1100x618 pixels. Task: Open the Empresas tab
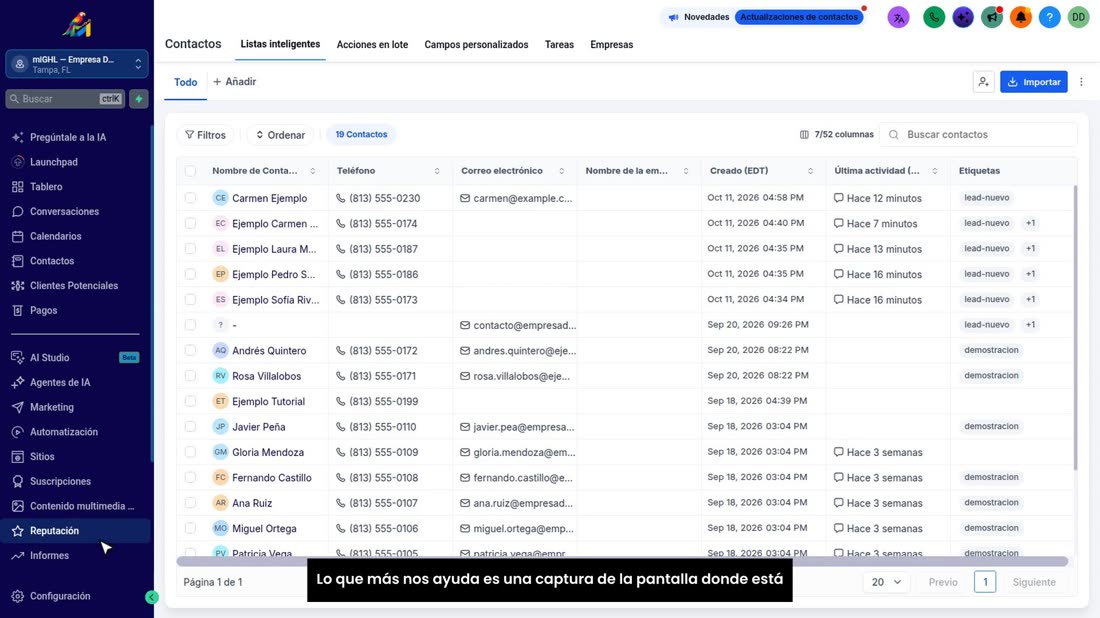(612, 45)
